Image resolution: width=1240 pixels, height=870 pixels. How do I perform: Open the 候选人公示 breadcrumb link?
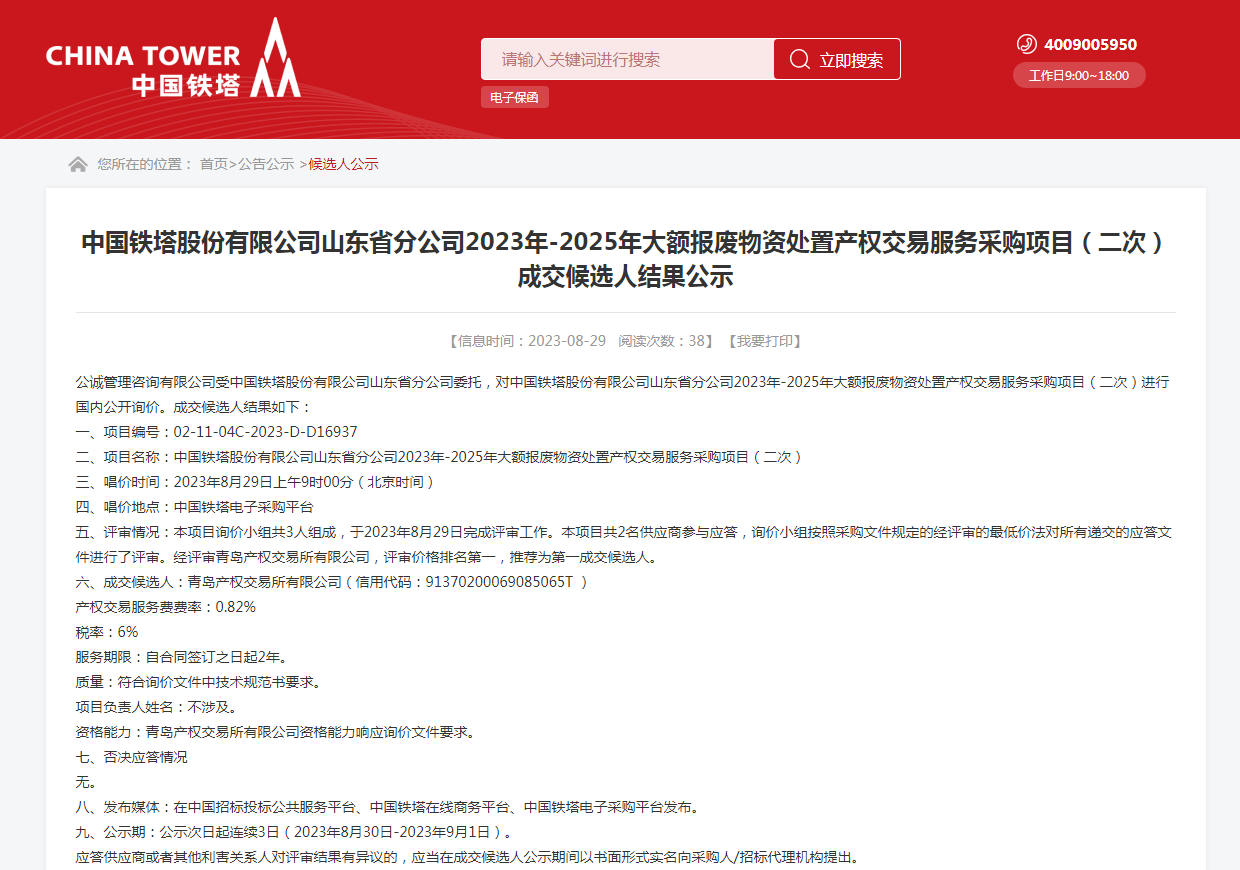point(343,164)
